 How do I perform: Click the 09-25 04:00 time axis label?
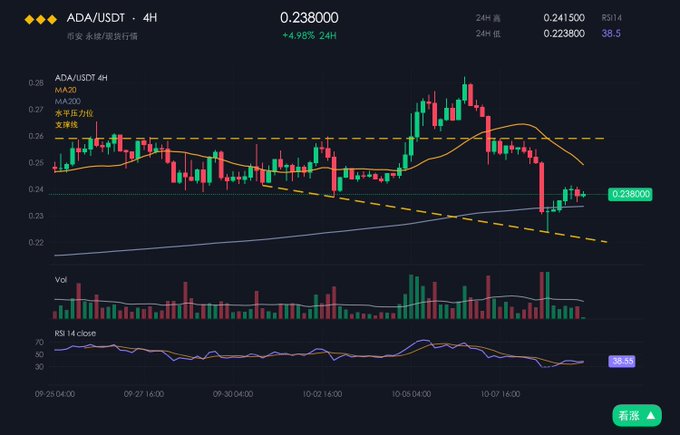[x=55, y=394]
